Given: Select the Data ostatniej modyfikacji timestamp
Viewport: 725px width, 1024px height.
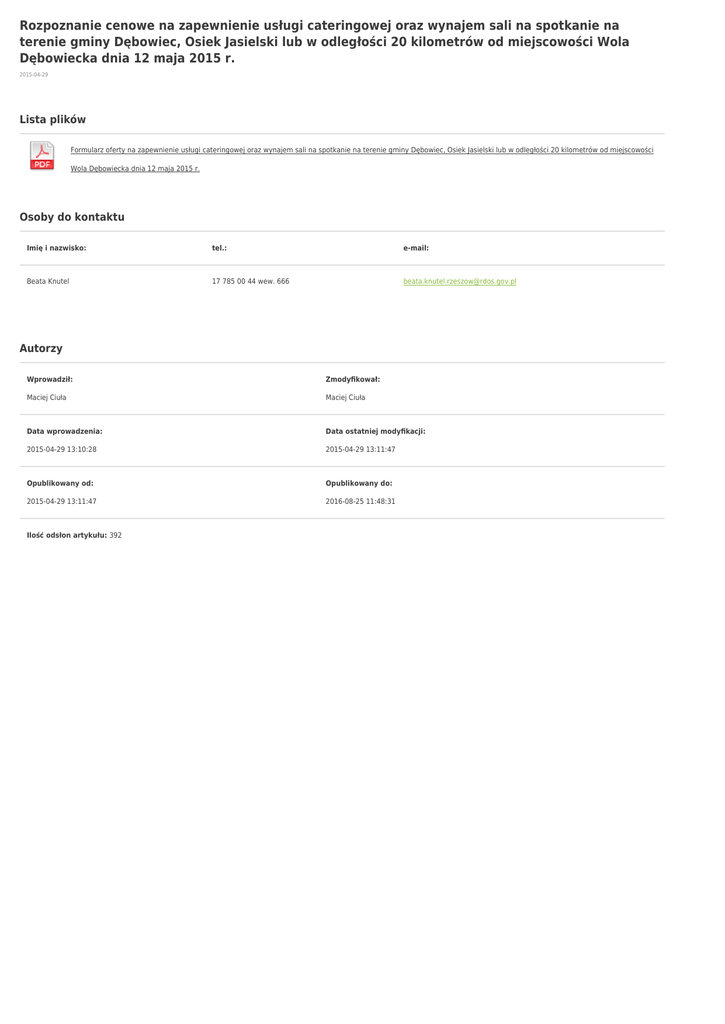Looking at the screenshot, I should tap(360, 449).
